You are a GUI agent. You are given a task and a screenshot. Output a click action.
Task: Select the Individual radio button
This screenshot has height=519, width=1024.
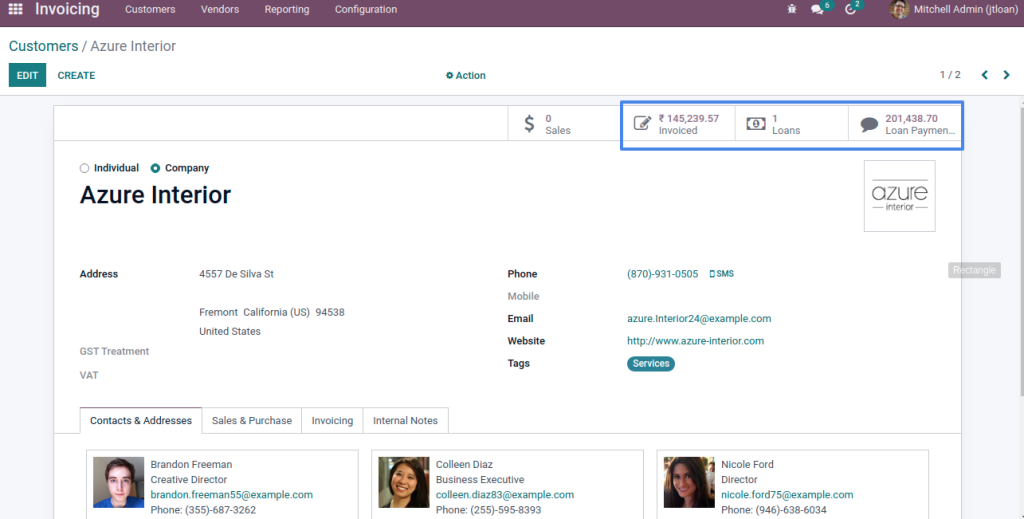point(84,168)
